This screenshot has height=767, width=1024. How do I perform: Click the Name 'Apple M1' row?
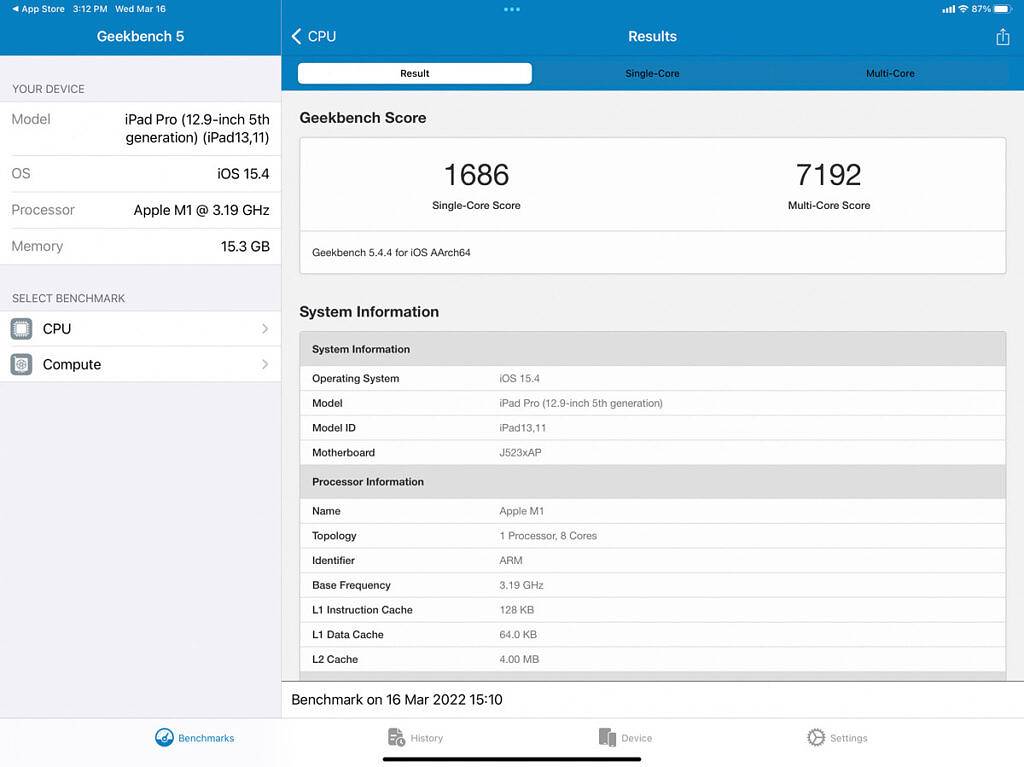pyautogui.click(x=652, y=511)
